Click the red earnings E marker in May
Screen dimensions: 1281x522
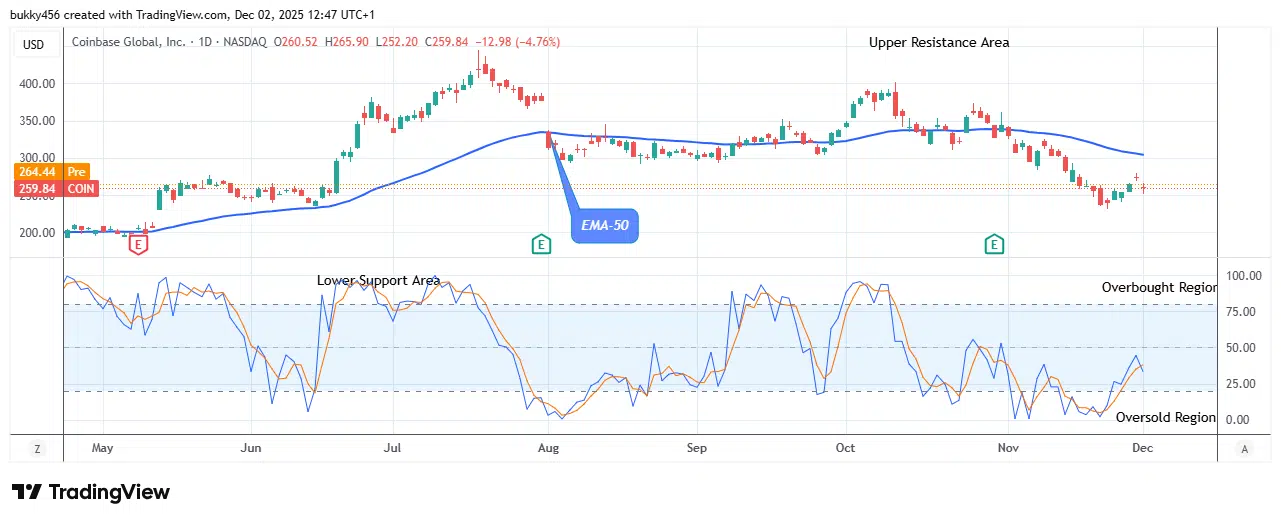pyautogui.click(x=139, y=243)
